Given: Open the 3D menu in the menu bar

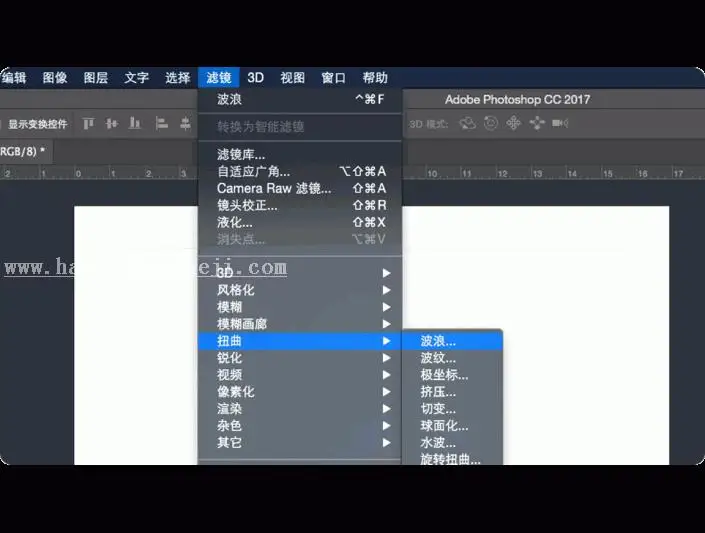Looking at the screenshot, I should click(x=255, y=77).
